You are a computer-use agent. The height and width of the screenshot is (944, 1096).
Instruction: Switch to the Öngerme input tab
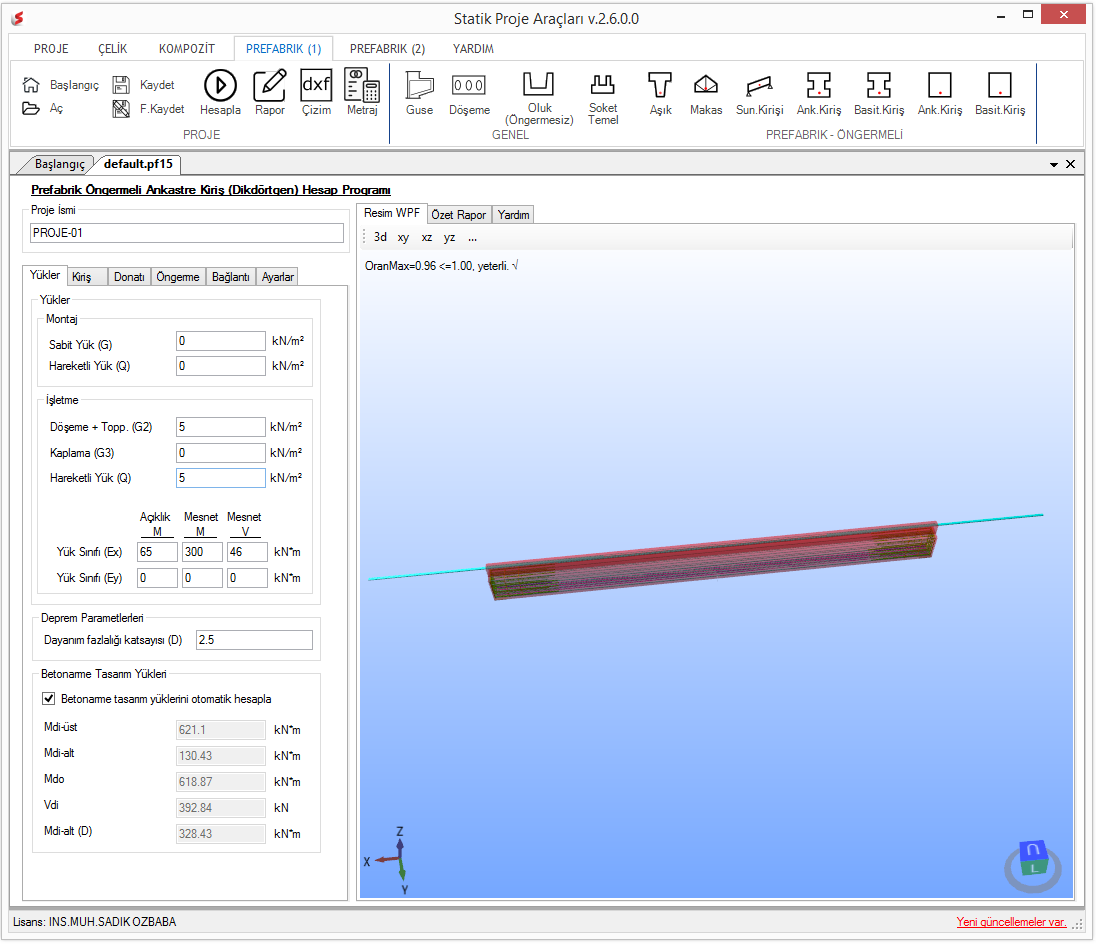[x=178, y=277]
